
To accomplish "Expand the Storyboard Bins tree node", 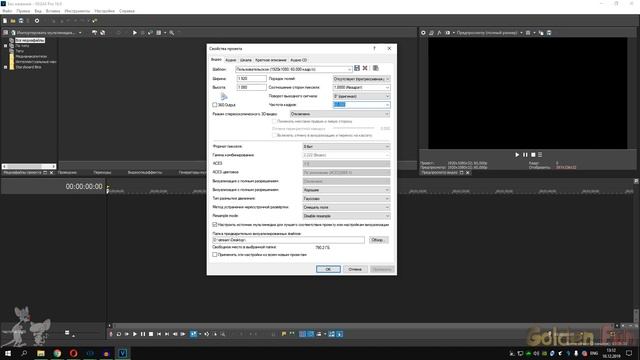I will pos(6,67).
